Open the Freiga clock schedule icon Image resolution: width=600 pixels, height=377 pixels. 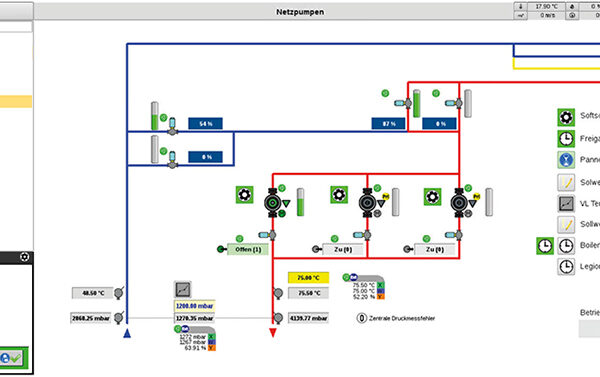[x=566, y=139]
